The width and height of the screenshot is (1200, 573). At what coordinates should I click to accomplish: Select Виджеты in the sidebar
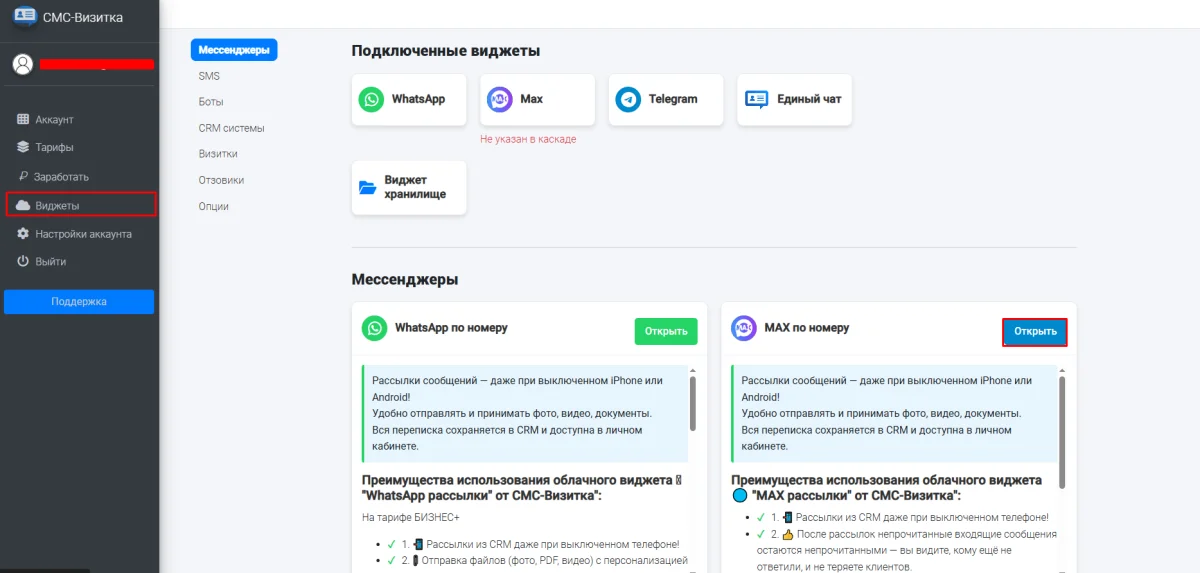click(81, 205)
